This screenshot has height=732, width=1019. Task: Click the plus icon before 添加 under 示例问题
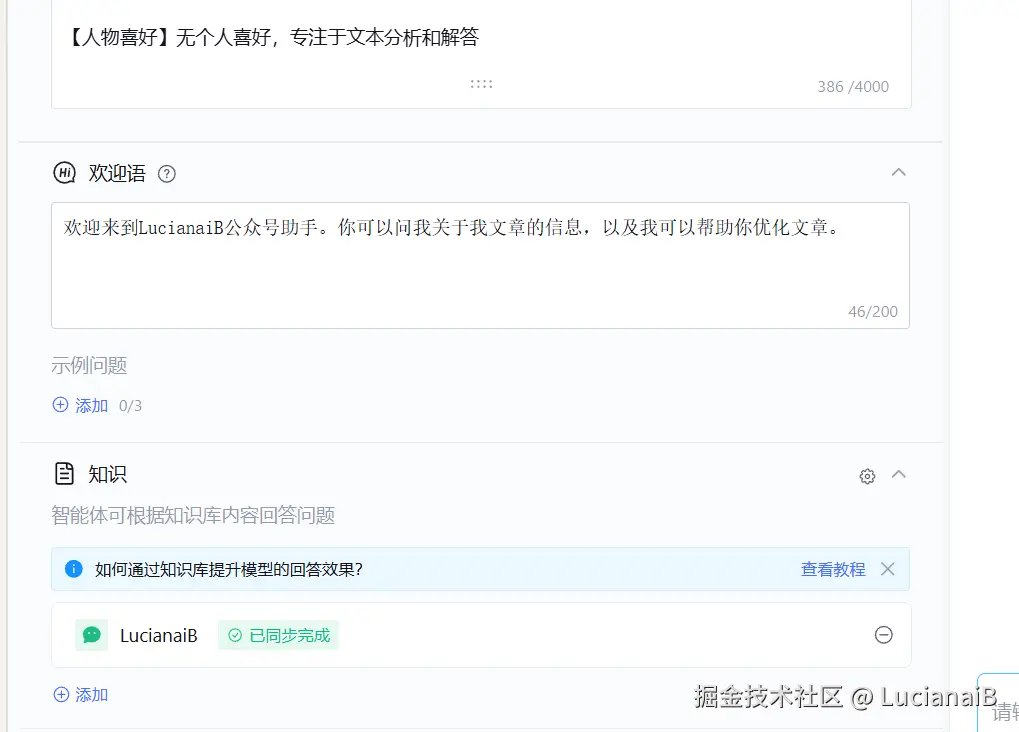60,406
